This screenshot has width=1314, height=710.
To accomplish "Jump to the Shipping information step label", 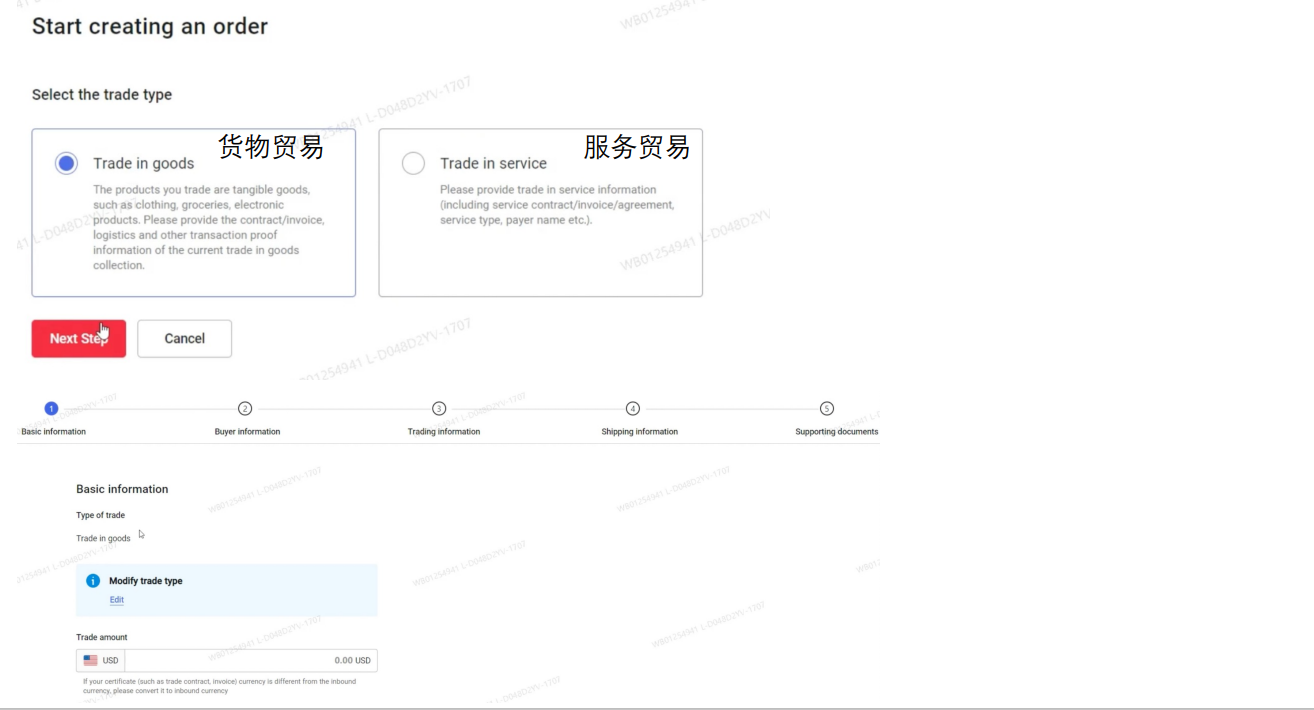I will 639,432.
